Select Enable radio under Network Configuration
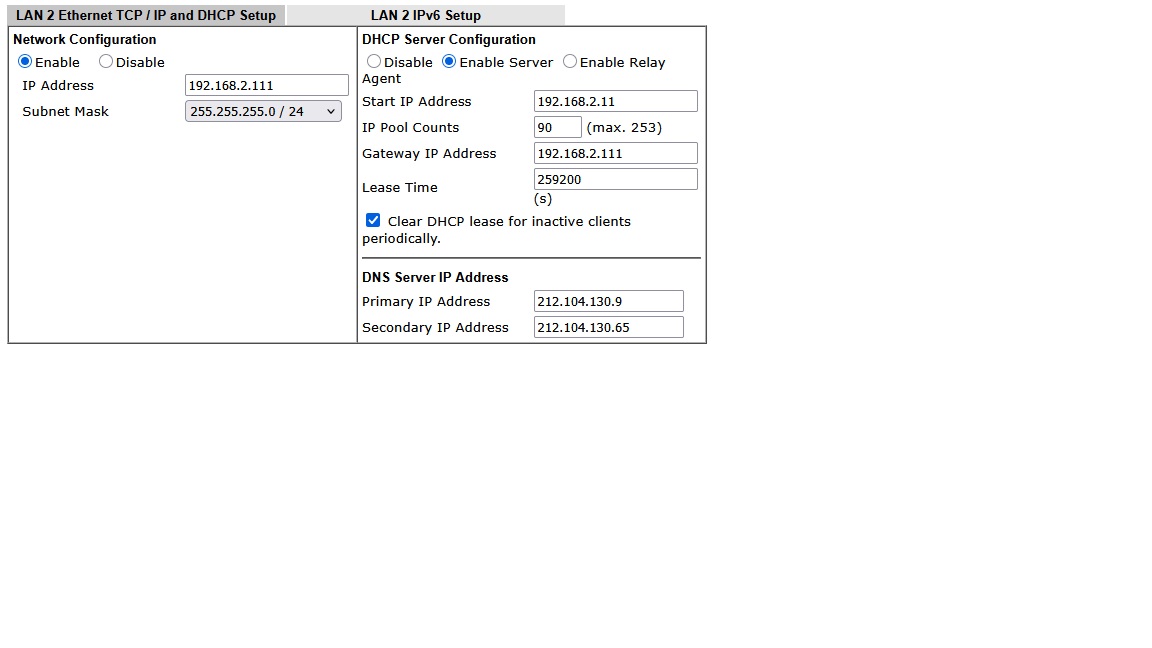This screenshot has height=648, width=1152. coord(26,62)
